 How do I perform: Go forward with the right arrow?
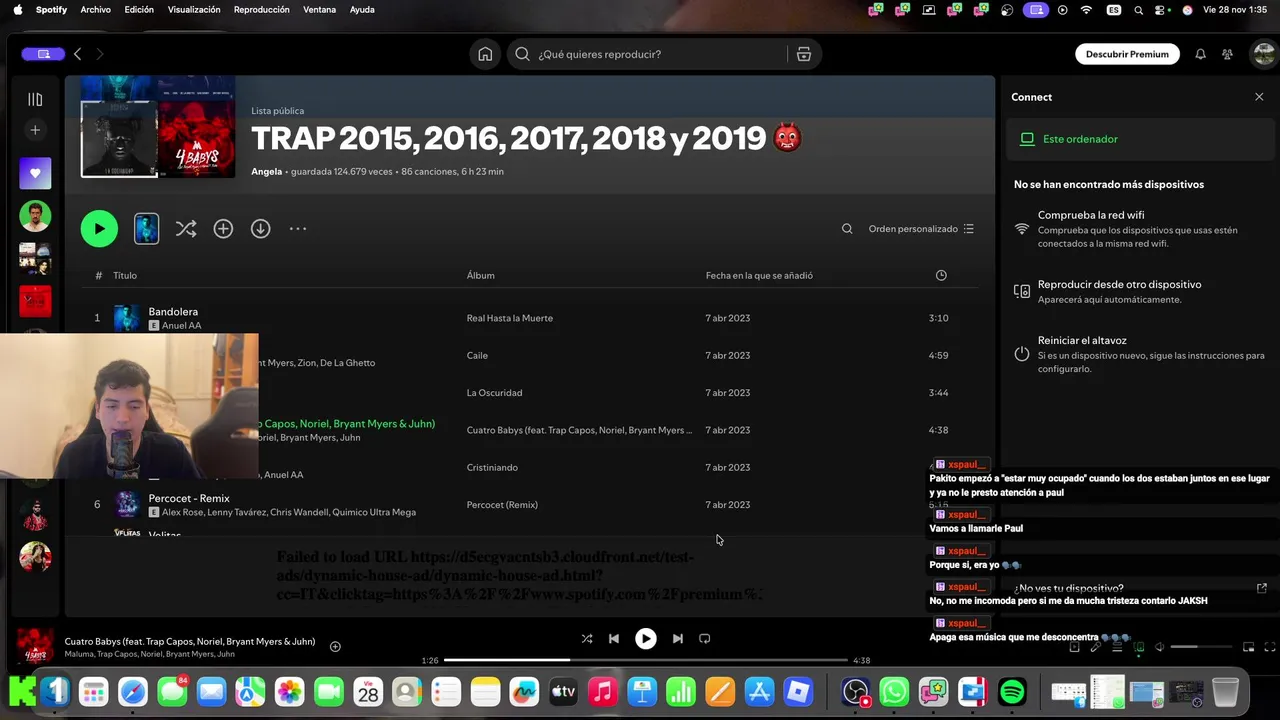99,54
